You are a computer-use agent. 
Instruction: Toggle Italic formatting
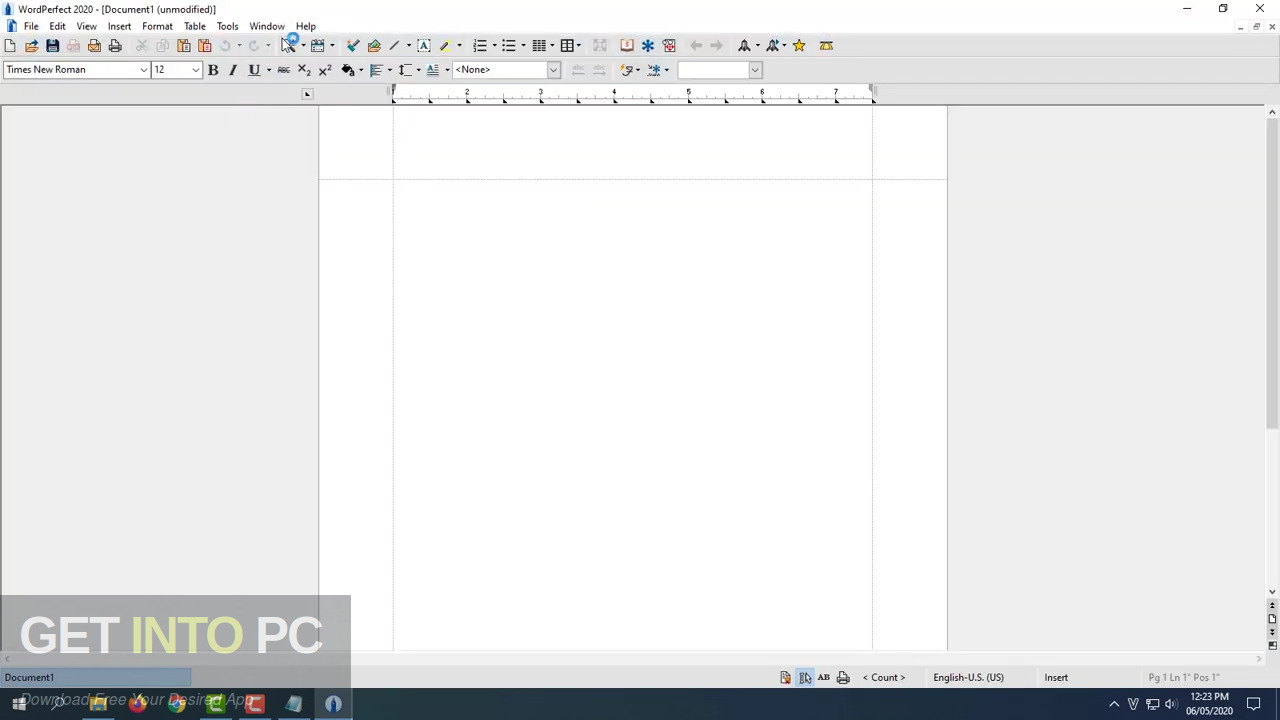tap(233, 70)
